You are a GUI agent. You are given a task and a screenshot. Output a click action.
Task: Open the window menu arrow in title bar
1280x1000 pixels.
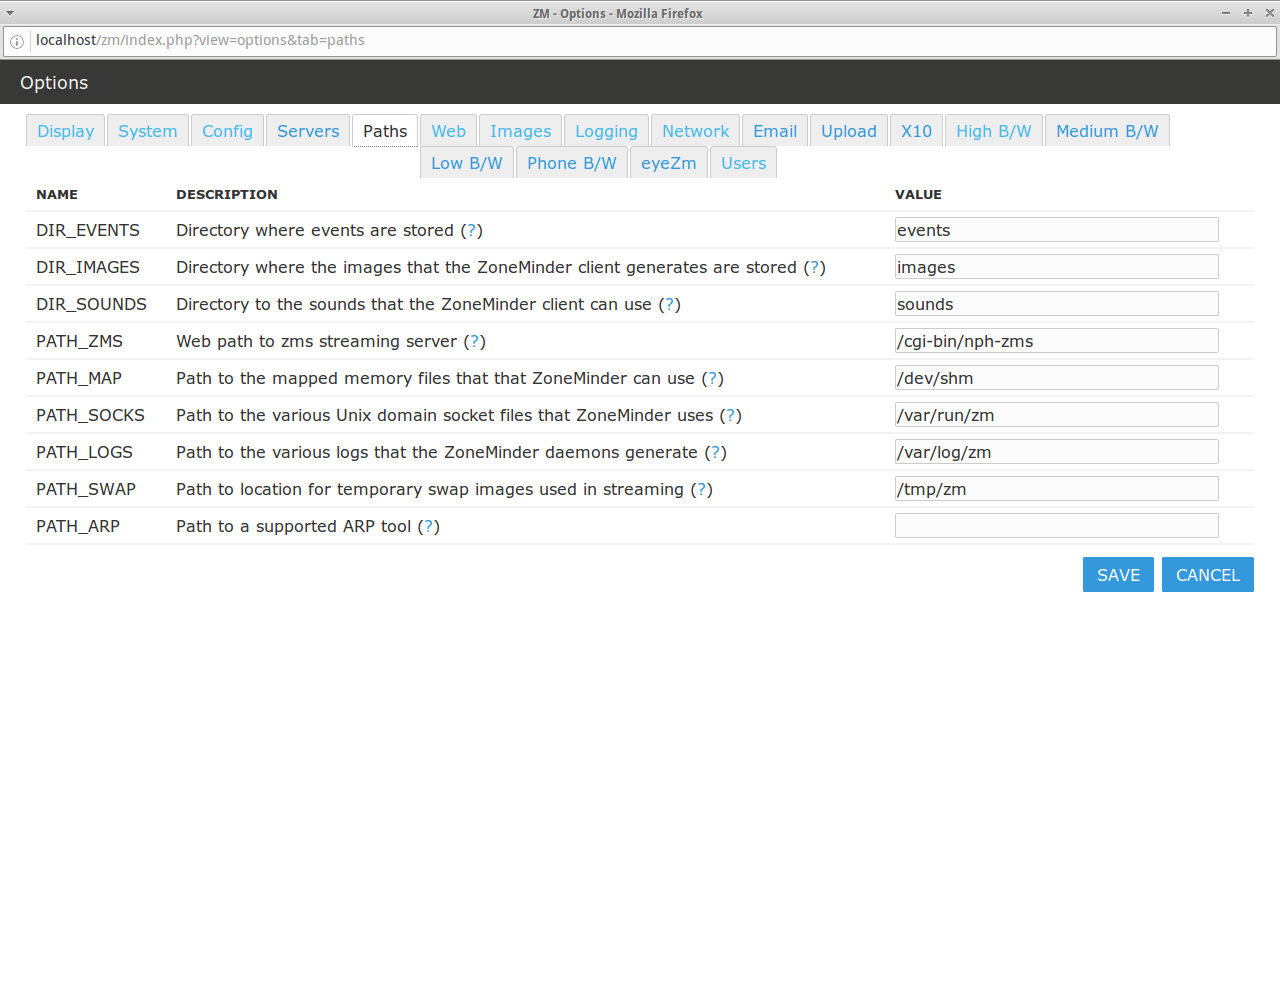[9, 13]
